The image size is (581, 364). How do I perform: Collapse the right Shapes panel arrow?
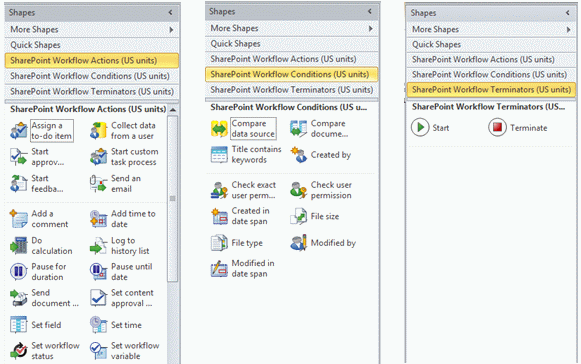coord(568,13)
